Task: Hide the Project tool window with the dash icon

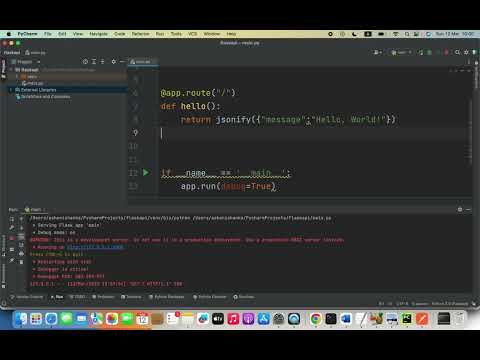Action: [x=122, y=62]
